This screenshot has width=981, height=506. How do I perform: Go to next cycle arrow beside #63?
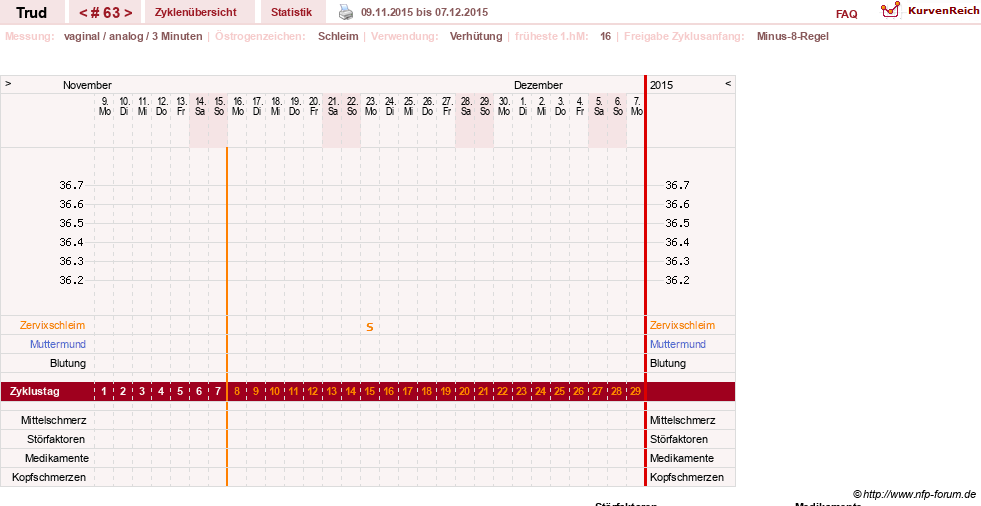click(128, 13)
